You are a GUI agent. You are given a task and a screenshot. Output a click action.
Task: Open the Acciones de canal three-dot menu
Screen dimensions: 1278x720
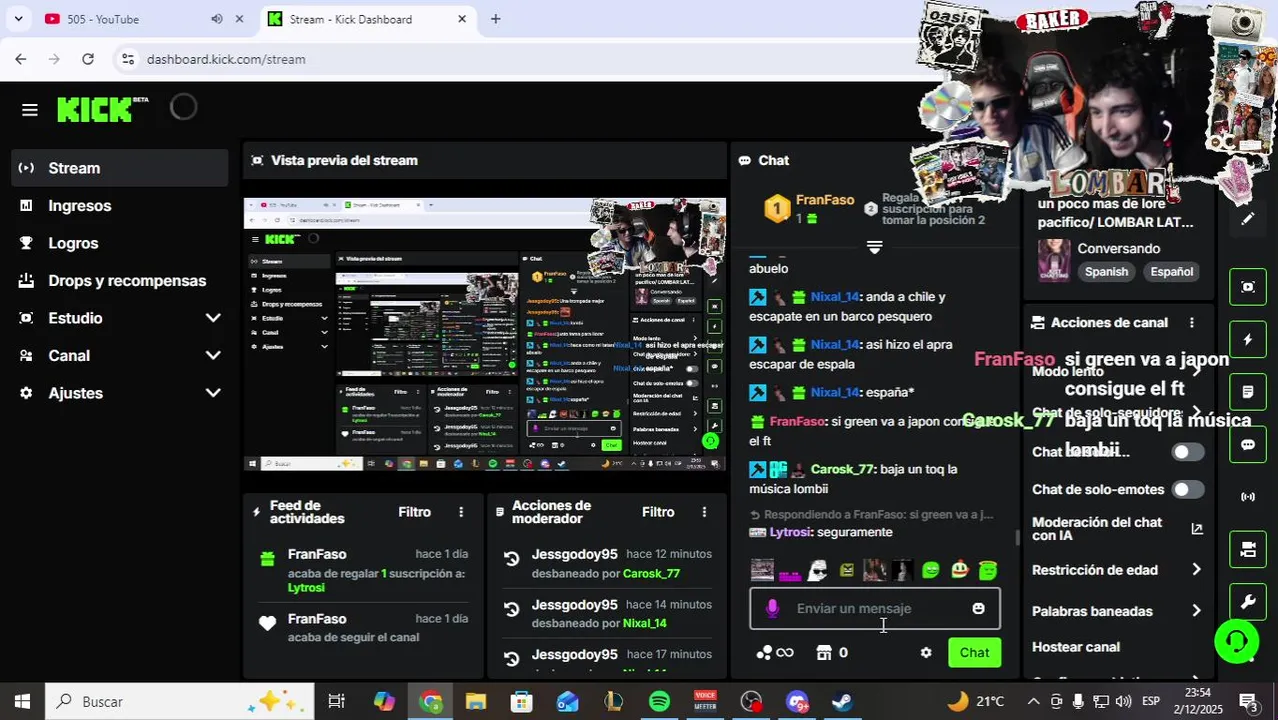pos(1191,323)
